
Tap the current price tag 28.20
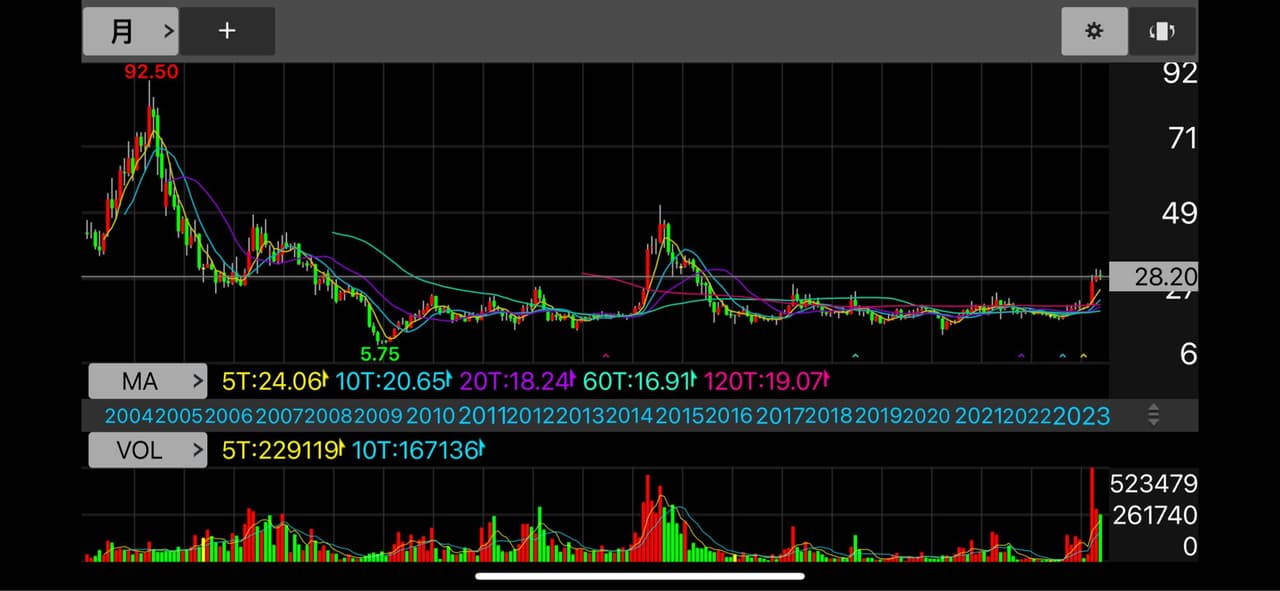click(x=1153, y=277)
